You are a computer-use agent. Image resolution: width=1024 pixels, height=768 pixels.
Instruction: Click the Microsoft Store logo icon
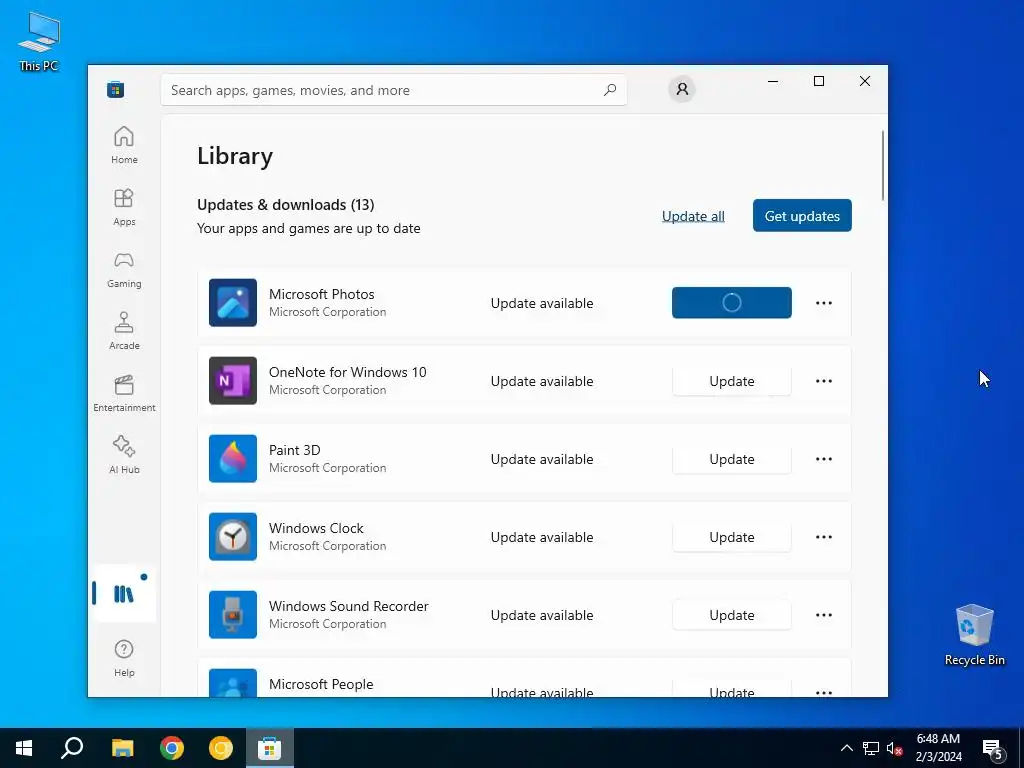click(116, 89)
